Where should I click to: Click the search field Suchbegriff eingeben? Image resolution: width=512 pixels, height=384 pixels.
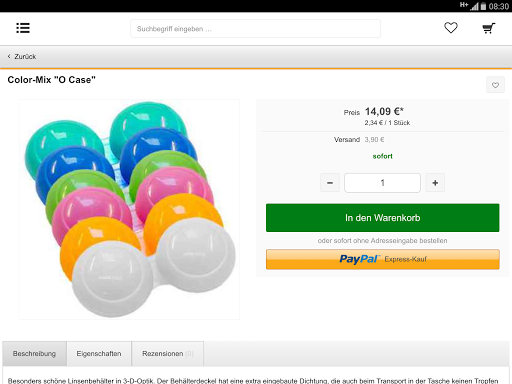point(255,29)
